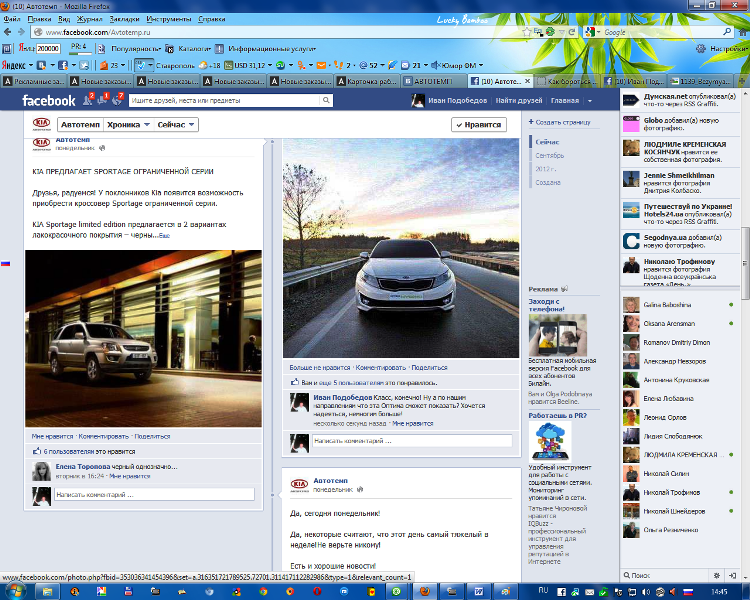Click the Настройки gear in toolbar
Screen dimensions: 750x600
click(701, 49)
